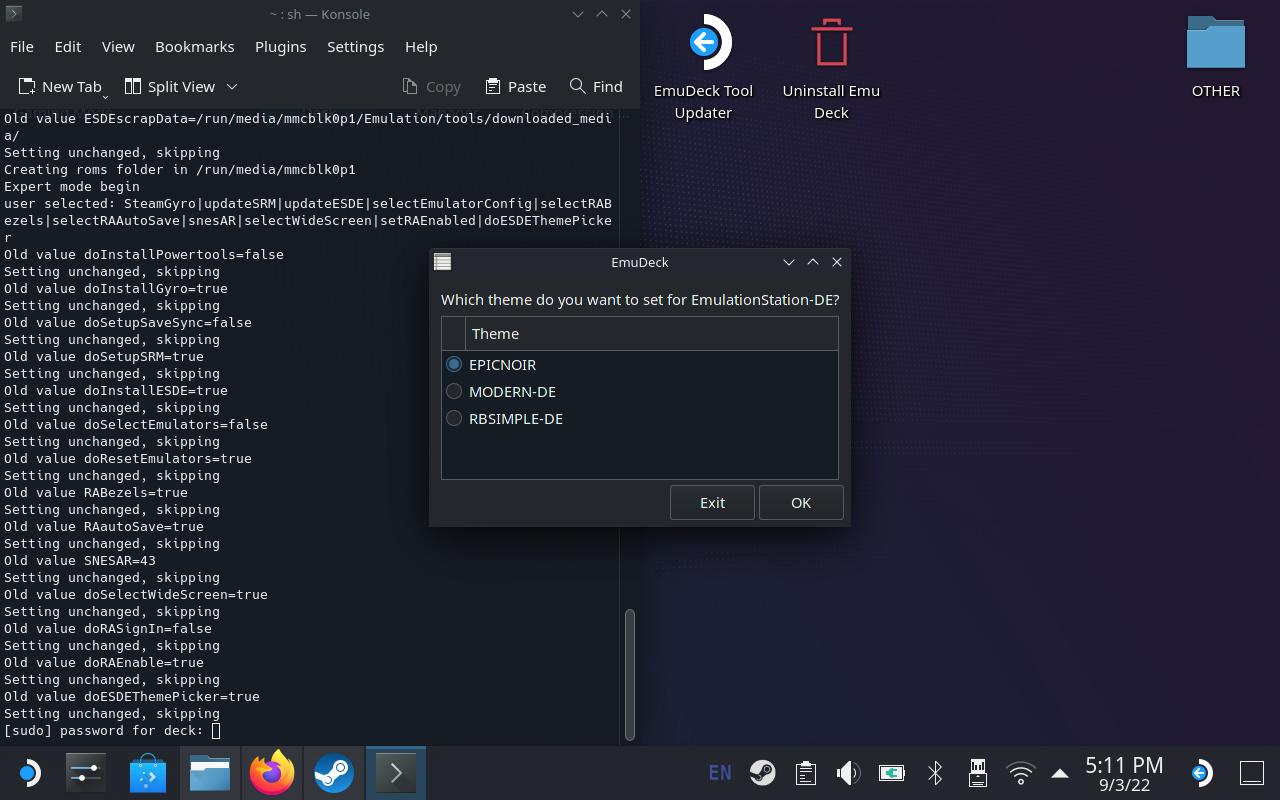
Task: Expand hidden system tray icons arrow
Action: pyautogui.click(x=1060, y=773)
